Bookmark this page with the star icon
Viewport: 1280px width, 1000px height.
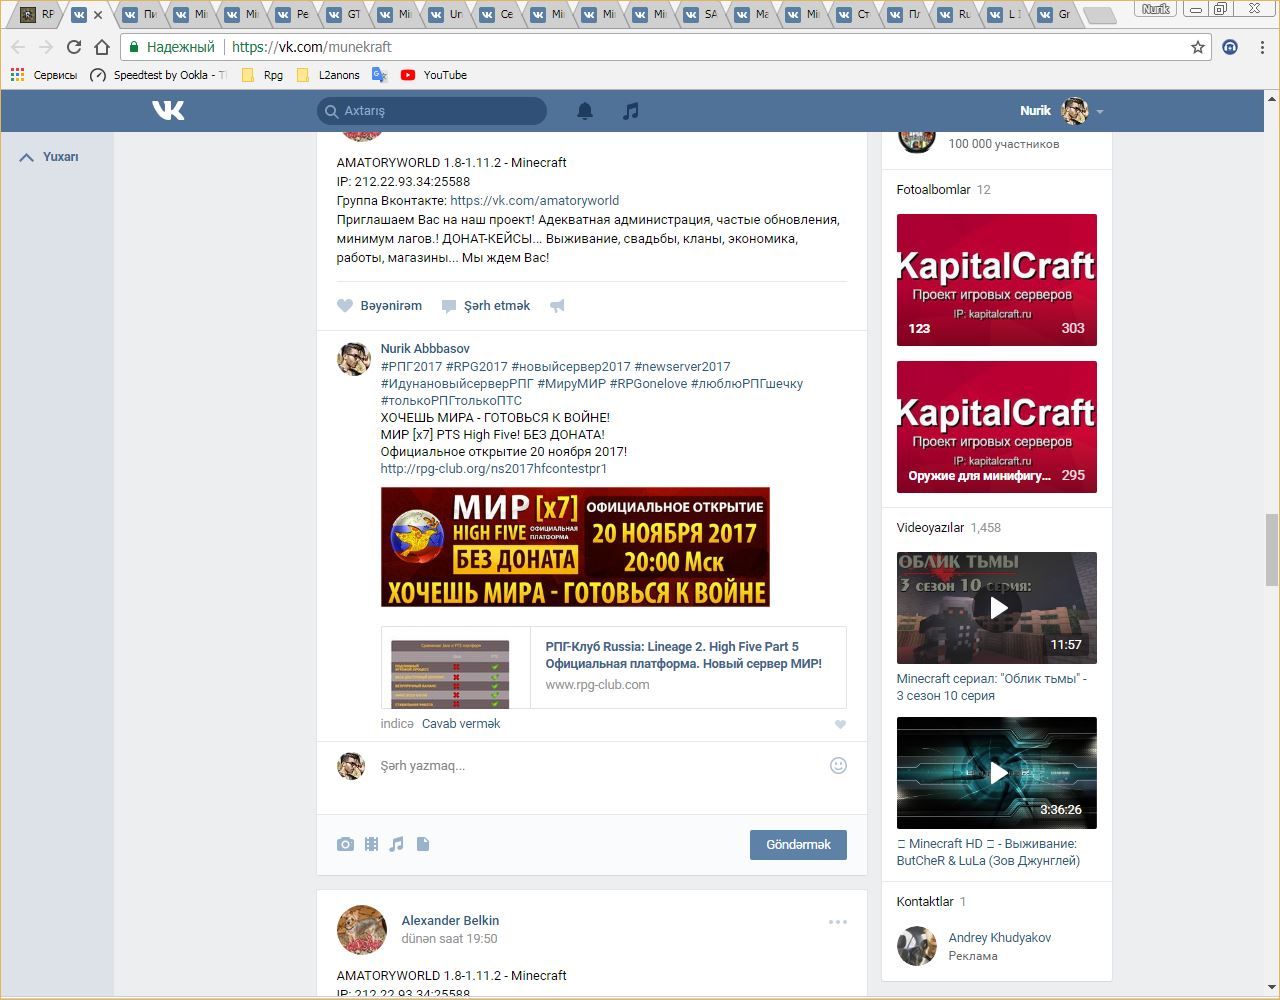pos(1198,47)
